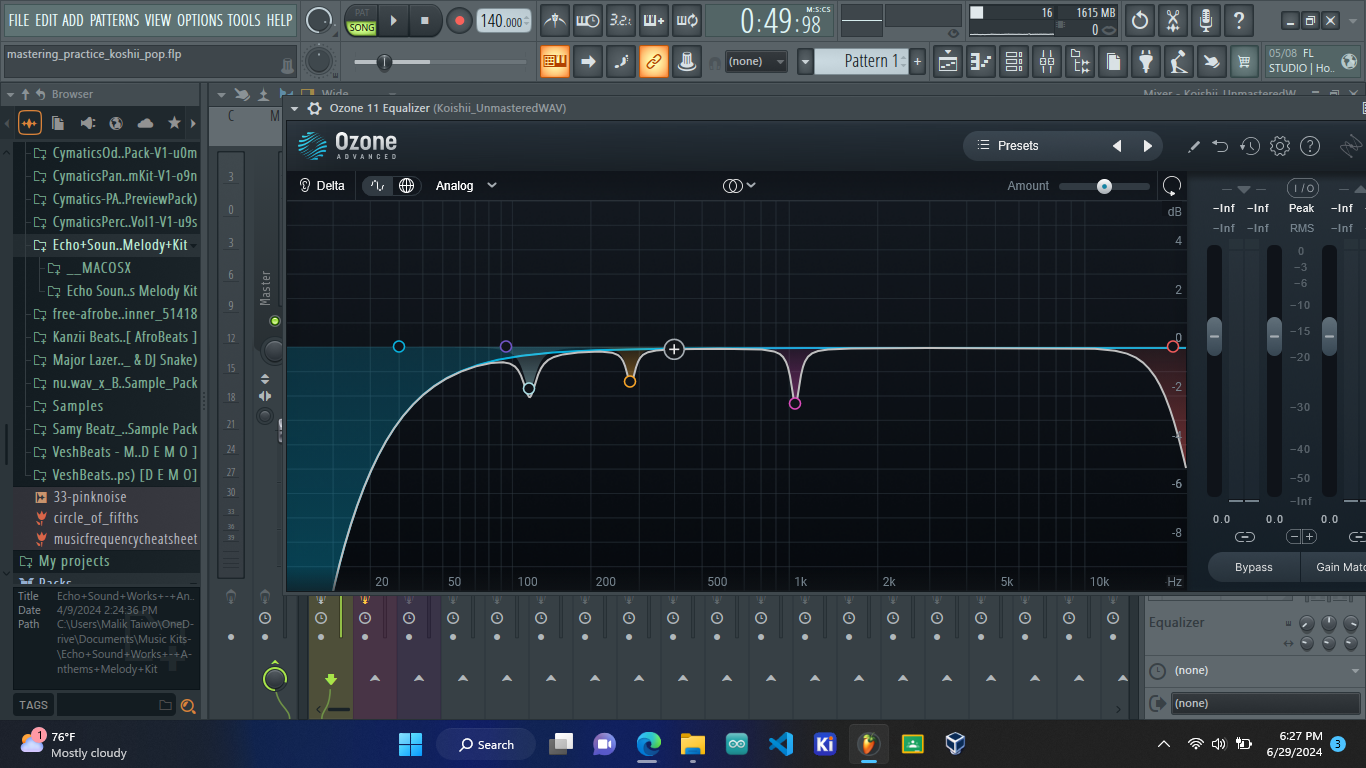Open the Piano roll view
This screenshot has width=1366, height=768.
(x=981, y=62)
